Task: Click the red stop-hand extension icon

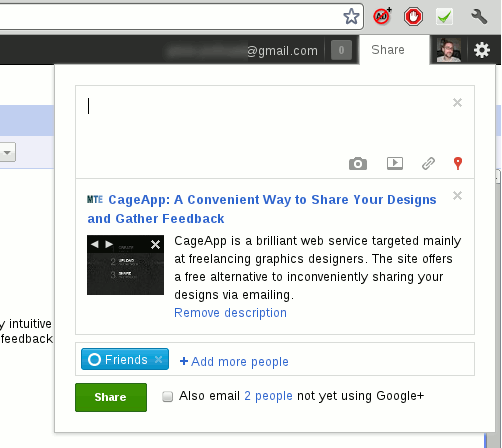Action: (x=413, y=17)
